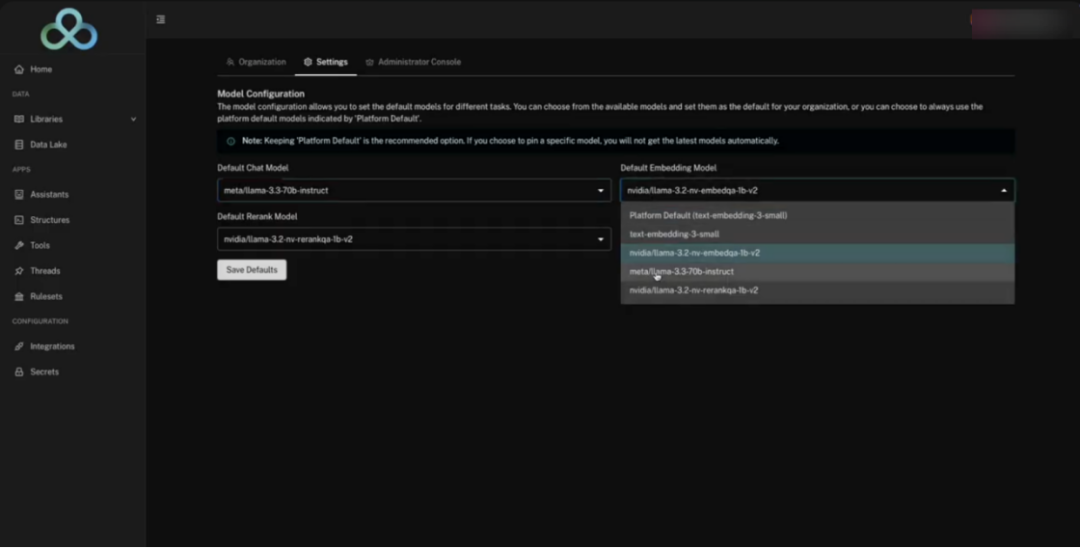
Task: Click the Tools wrench icon
Action: (19, 245)
